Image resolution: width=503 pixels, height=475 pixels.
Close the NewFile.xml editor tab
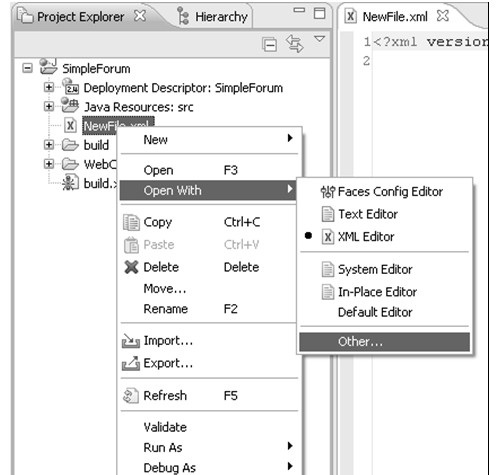(x=443, y=16)
